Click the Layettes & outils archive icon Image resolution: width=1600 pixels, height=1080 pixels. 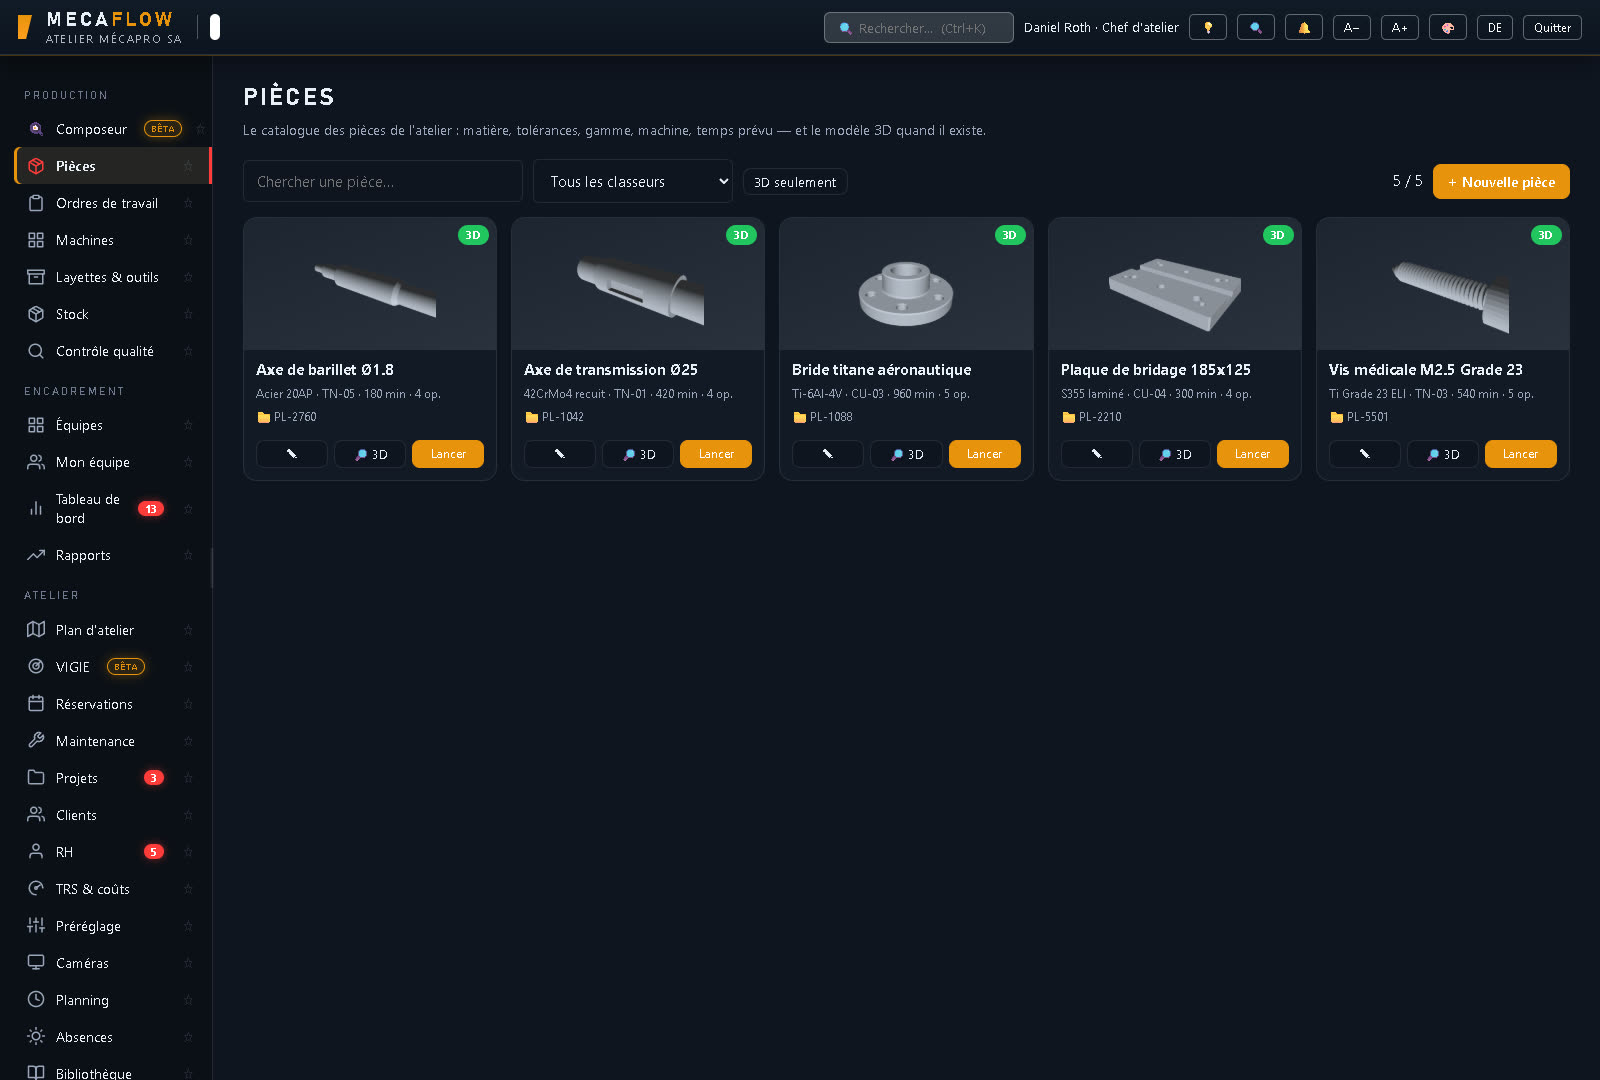click(36, 277)
